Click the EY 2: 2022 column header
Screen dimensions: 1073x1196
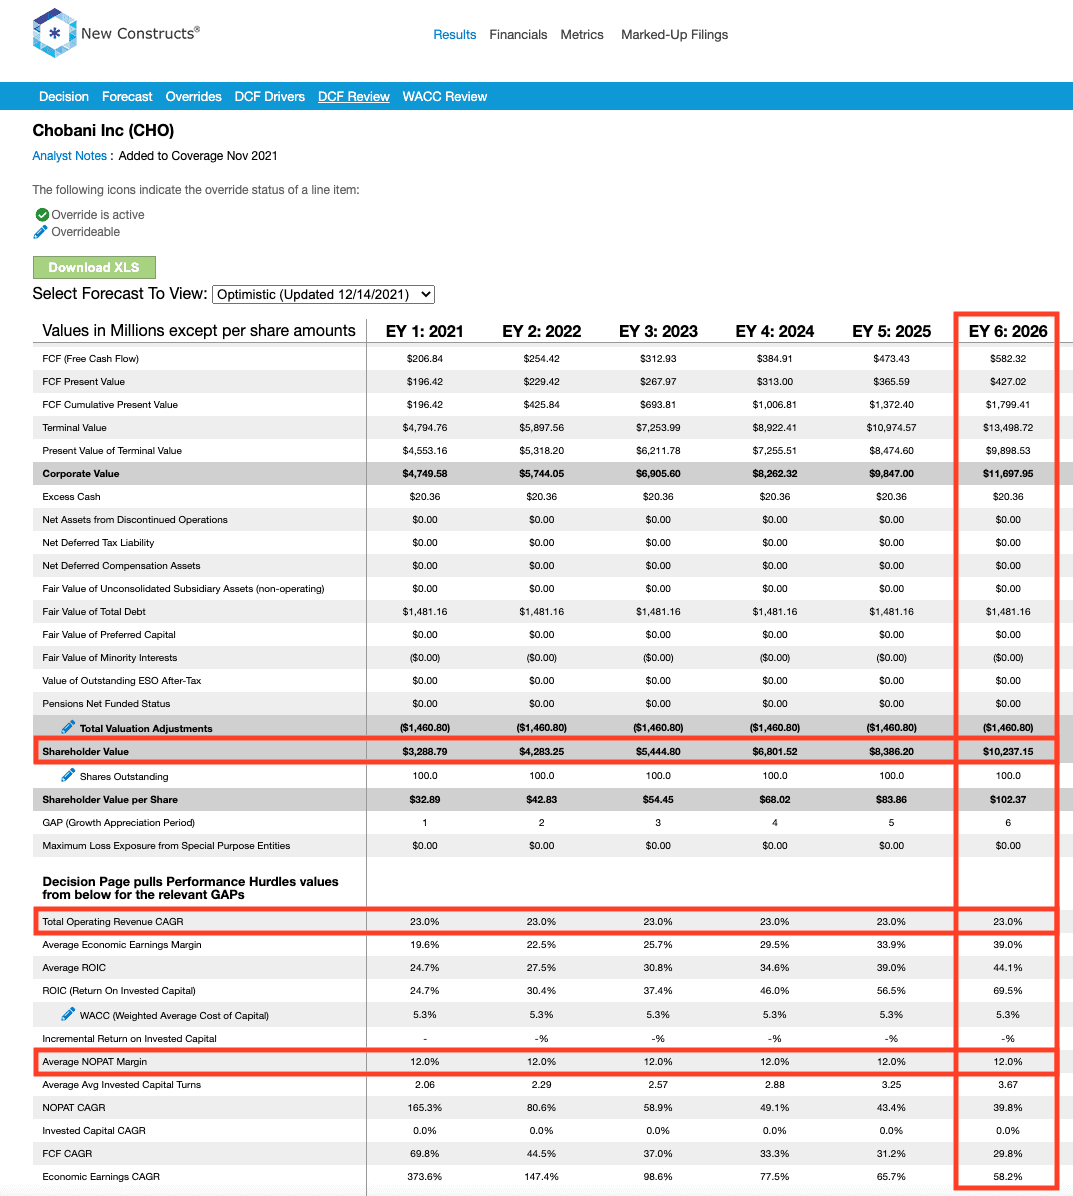pyautogui.click(x=541, y=331)
